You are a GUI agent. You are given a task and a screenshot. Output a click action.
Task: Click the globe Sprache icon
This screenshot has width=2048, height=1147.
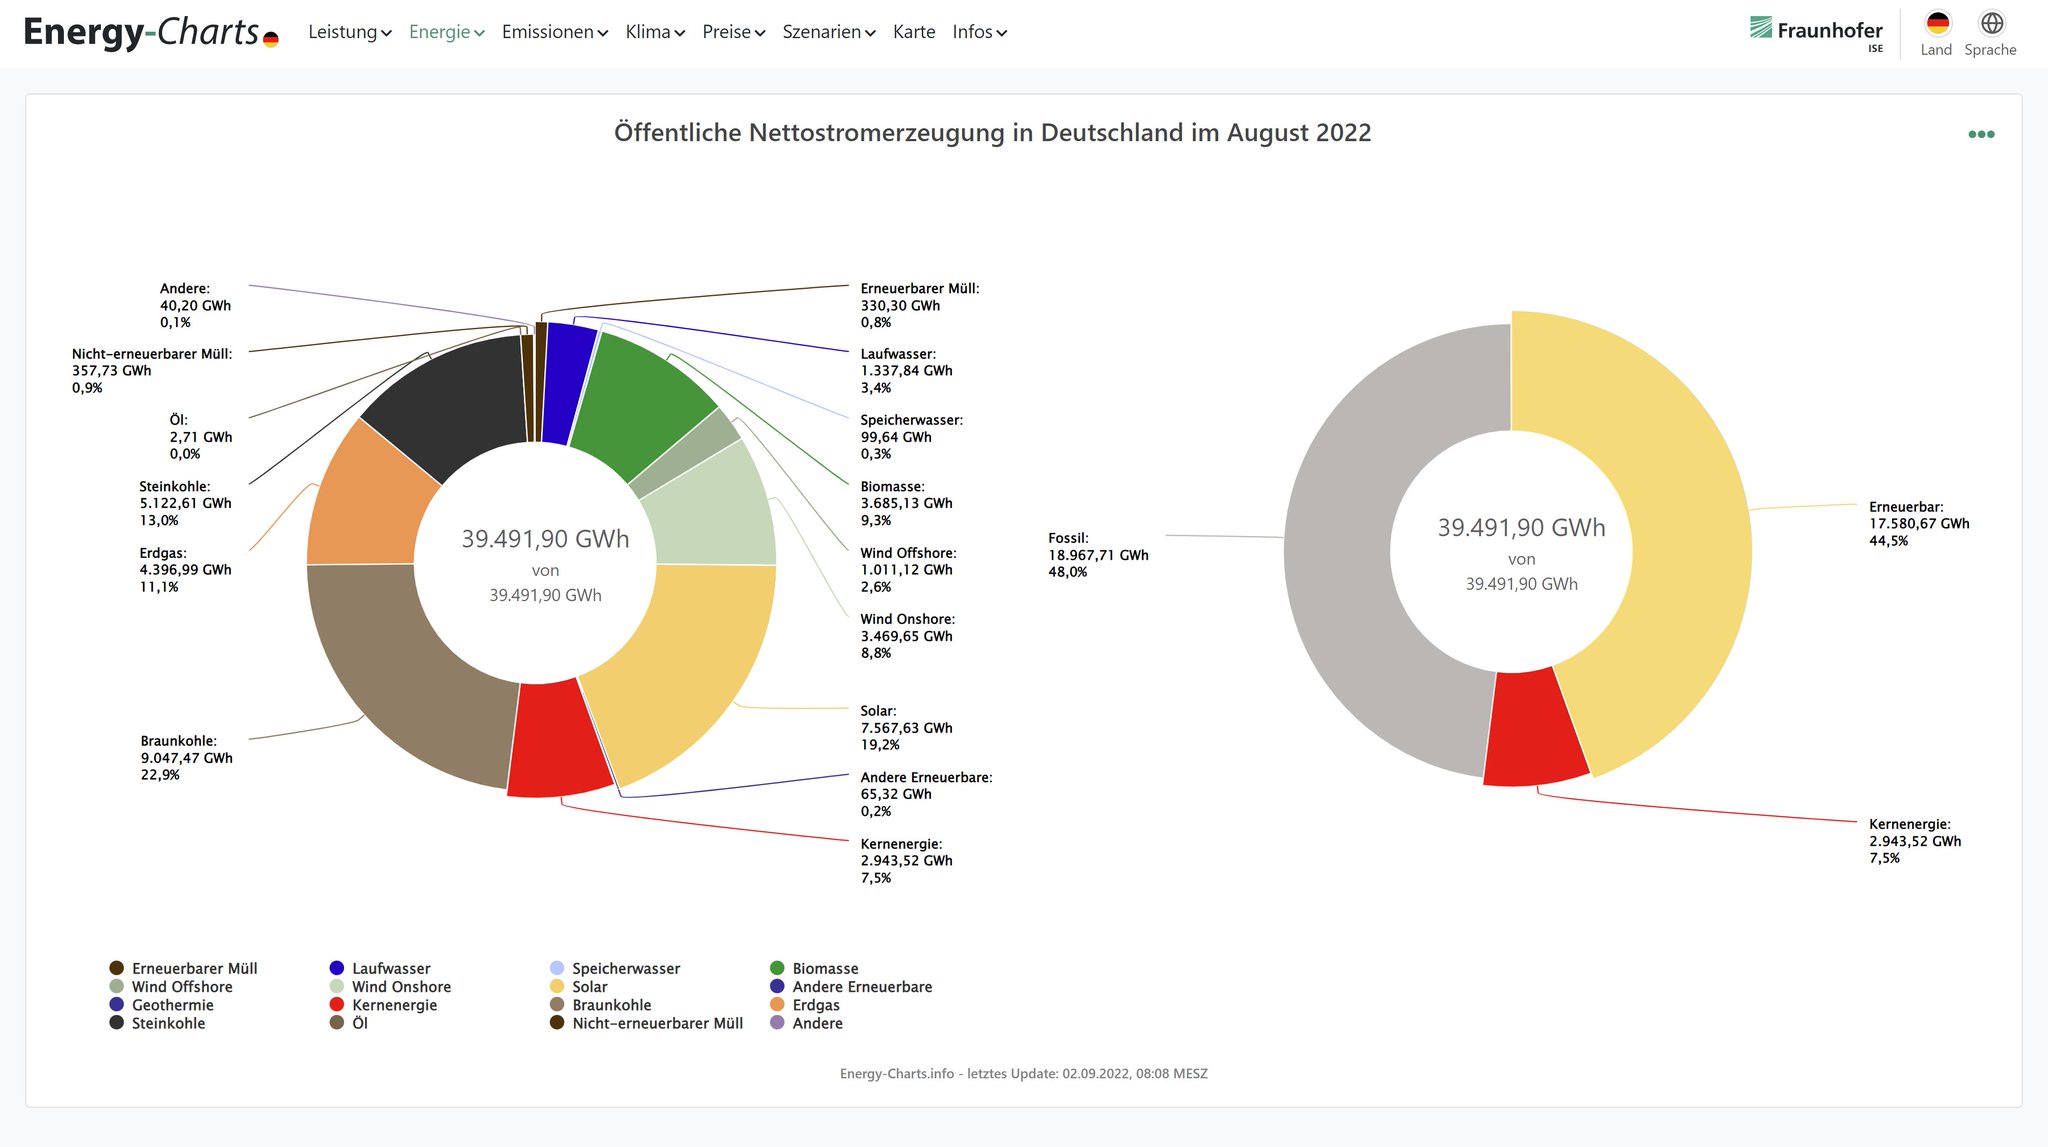tap(1991, 24)
